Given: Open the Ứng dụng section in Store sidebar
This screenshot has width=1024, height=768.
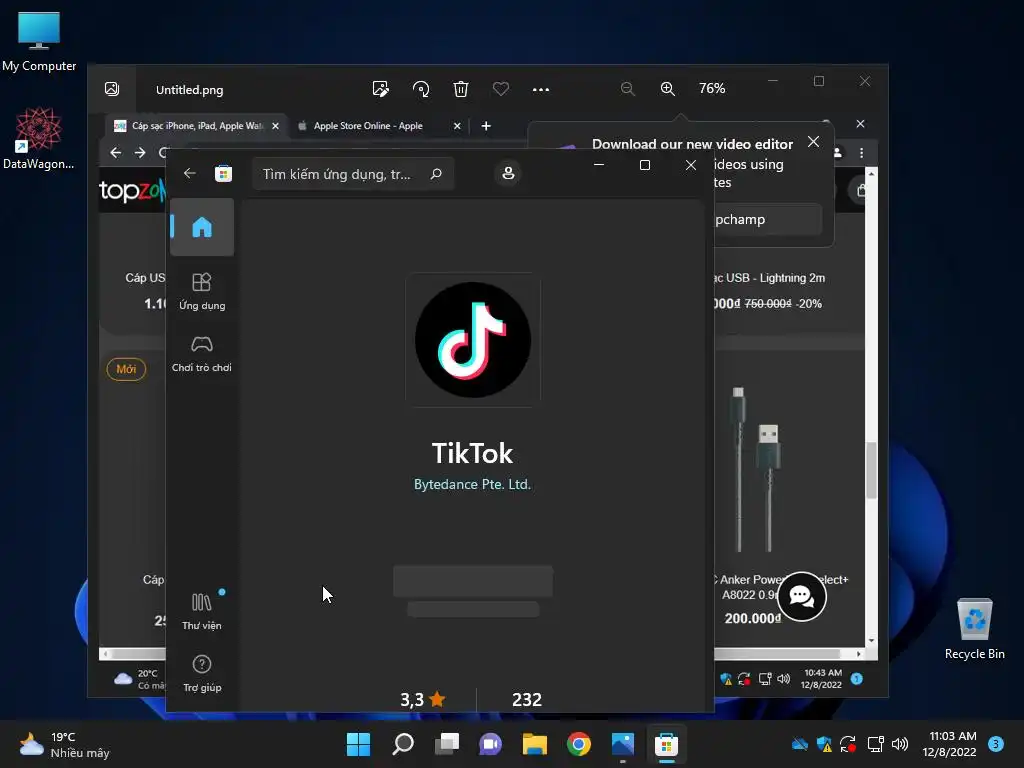Looking at the screenshot, I should [202, 291].
